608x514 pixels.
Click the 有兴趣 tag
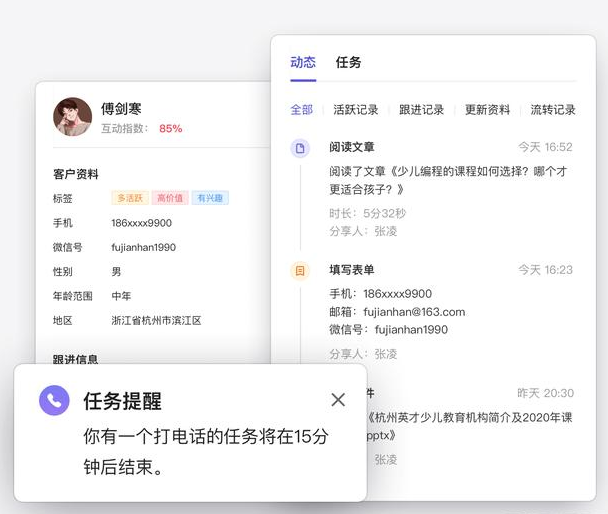210,198
